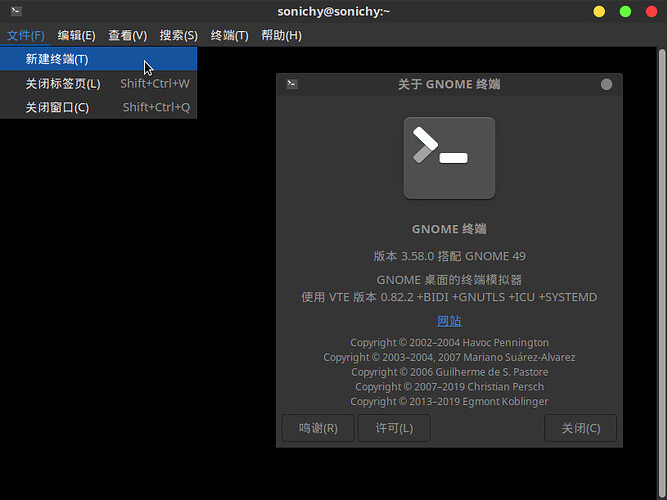Click the Shift+Ctrl+Q shortcut label
Image resolution: width=667 pixels, height=500 pixels.
pyautogui.click(x=156, y=107)
